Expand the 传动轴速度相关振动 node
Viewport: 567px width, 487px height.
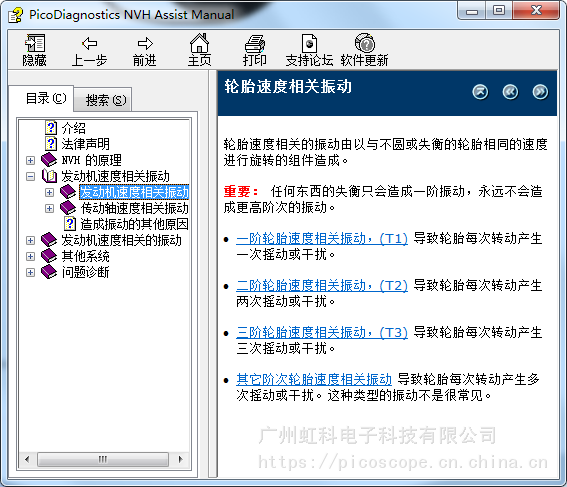(50, 209)
